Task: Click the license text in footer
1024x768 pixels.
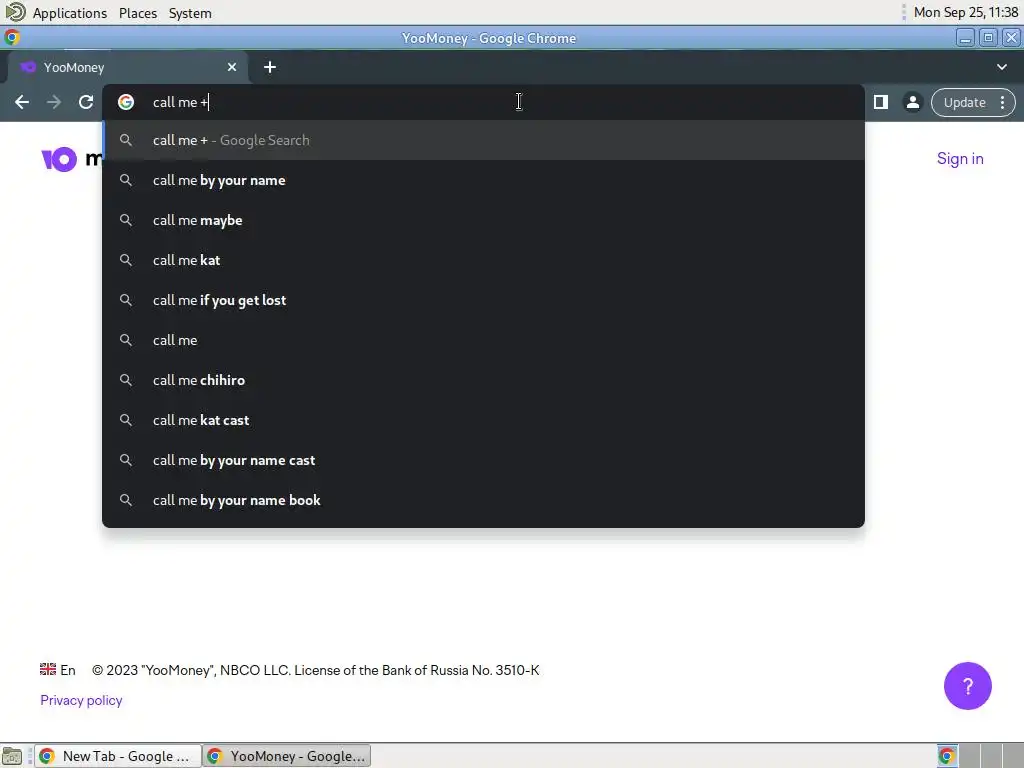Action: 315,670
